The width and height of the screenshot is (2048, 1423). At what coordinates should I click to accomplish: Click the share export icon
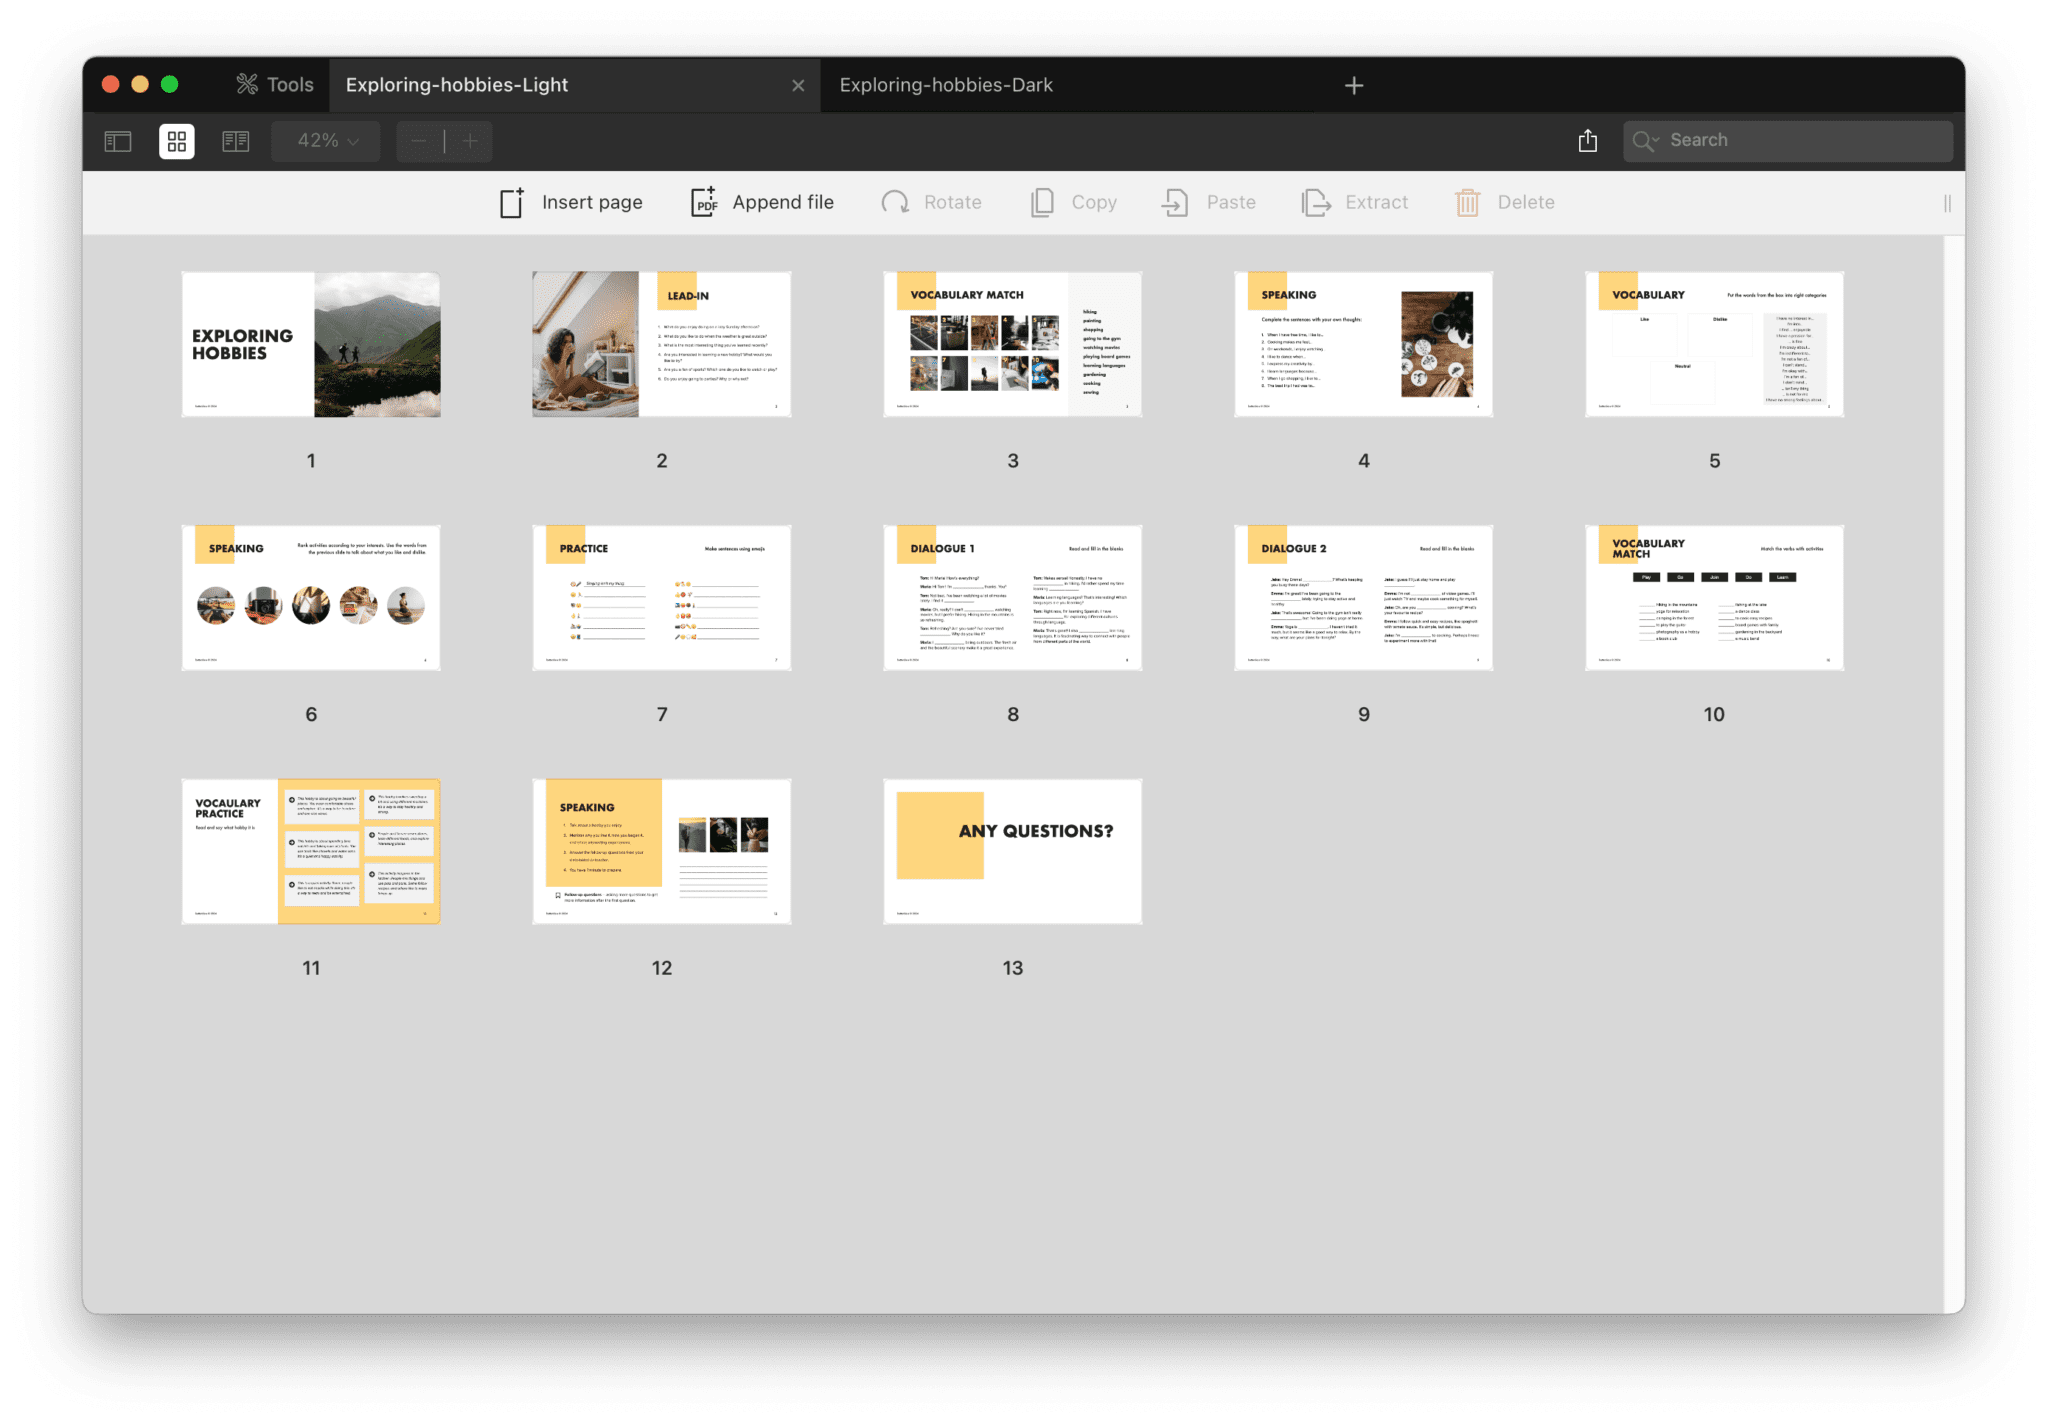coord(1587,141)
